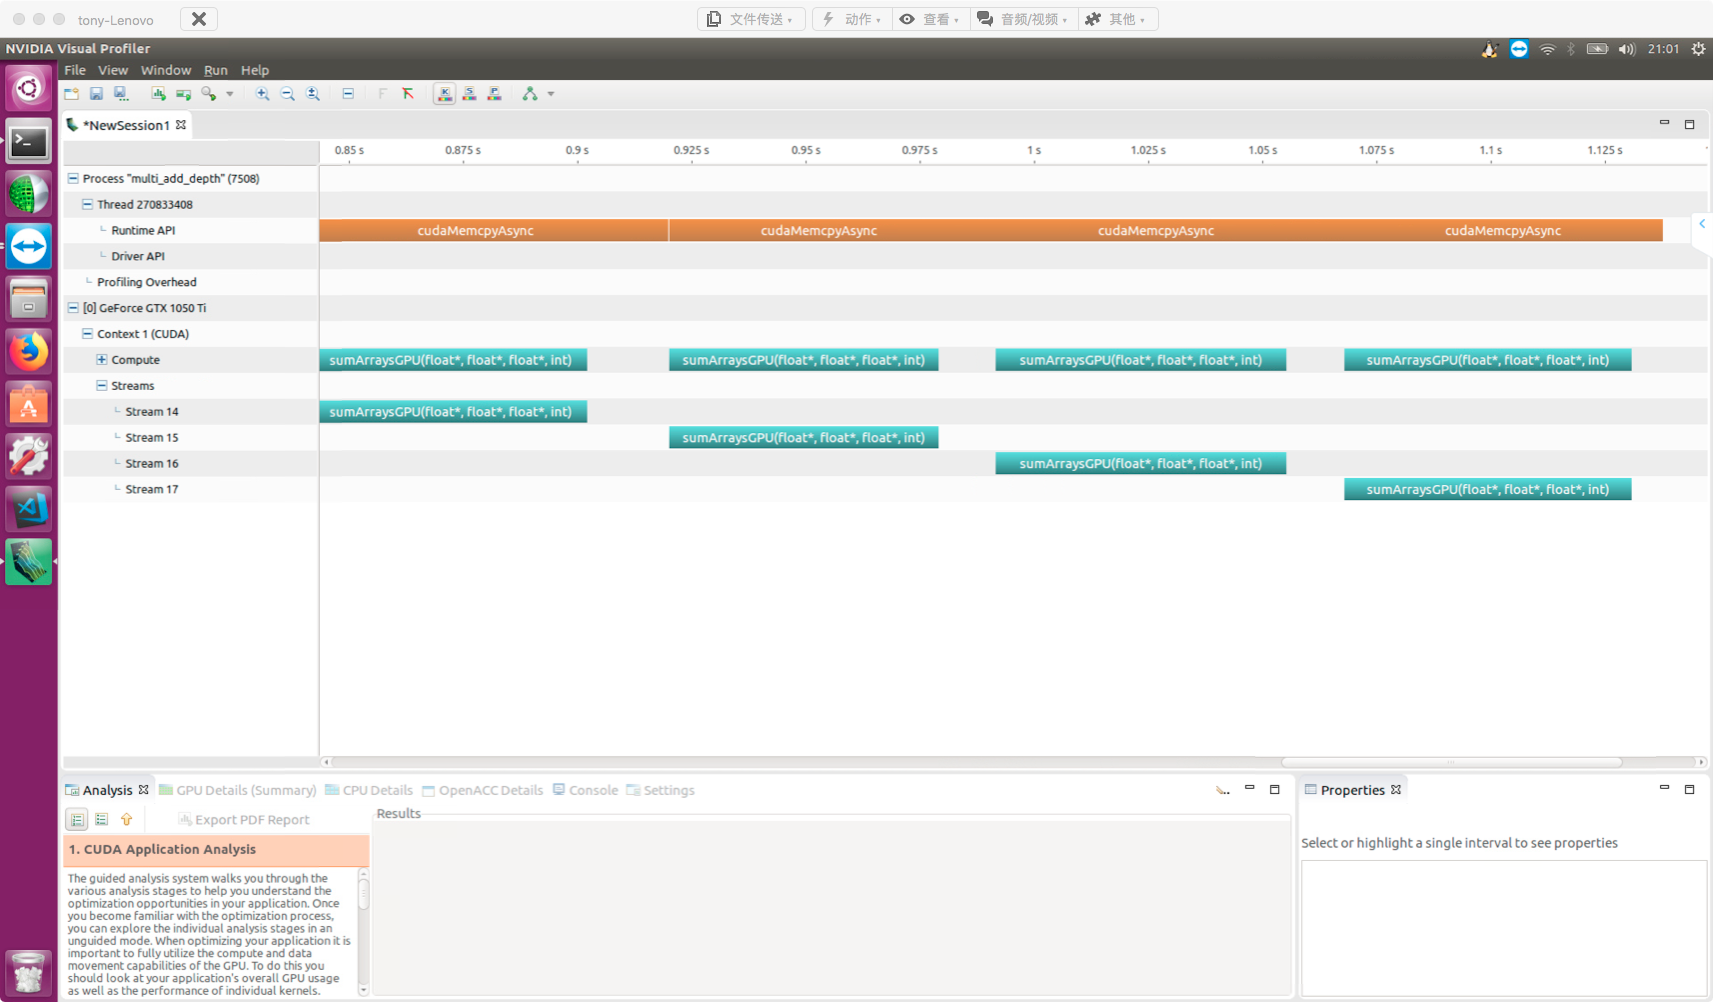Expand the Compute tree row
This screenshot has height=1002, width=1713.
click(x=101, y=360)
